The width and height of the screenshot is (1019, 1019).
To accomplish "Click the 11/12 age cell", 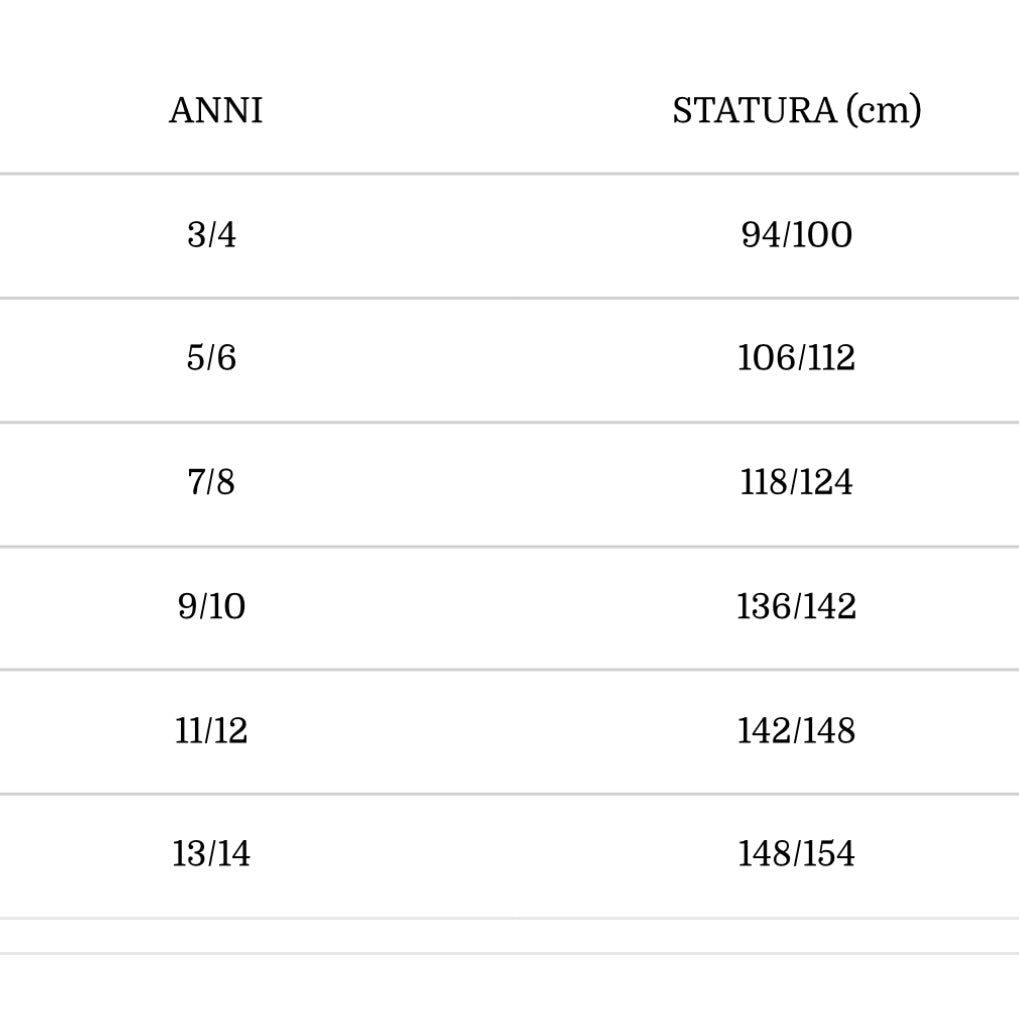I will coord(211,731).
